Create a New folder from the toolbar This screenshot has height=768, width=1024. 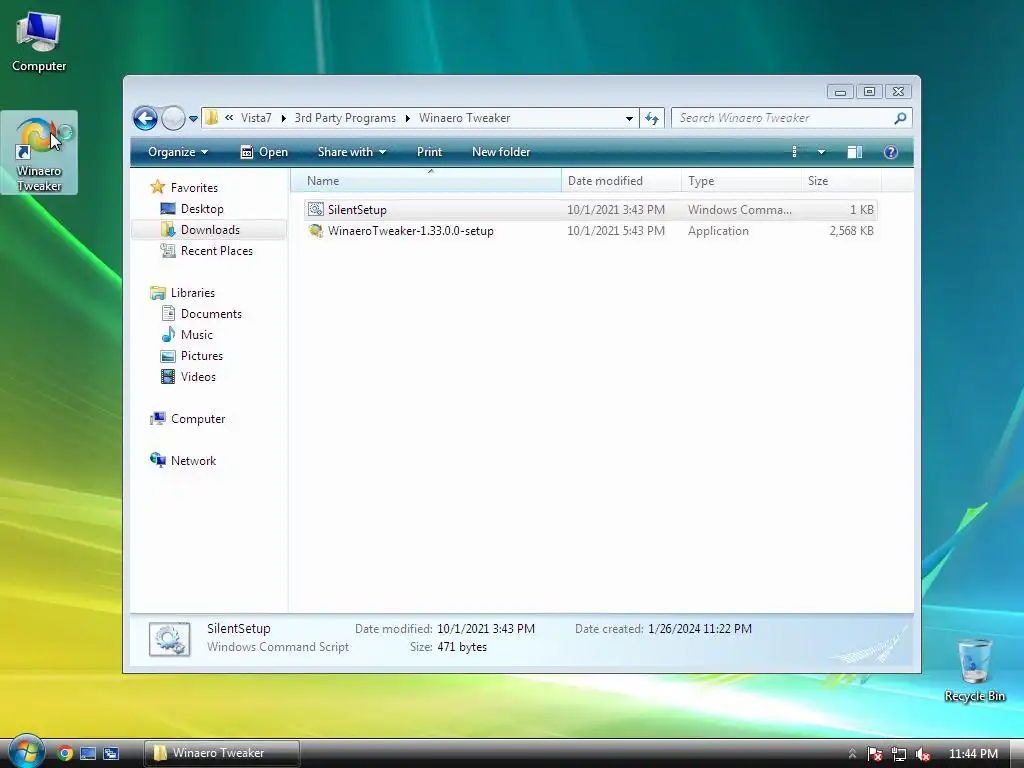click(x=501, y=152)
